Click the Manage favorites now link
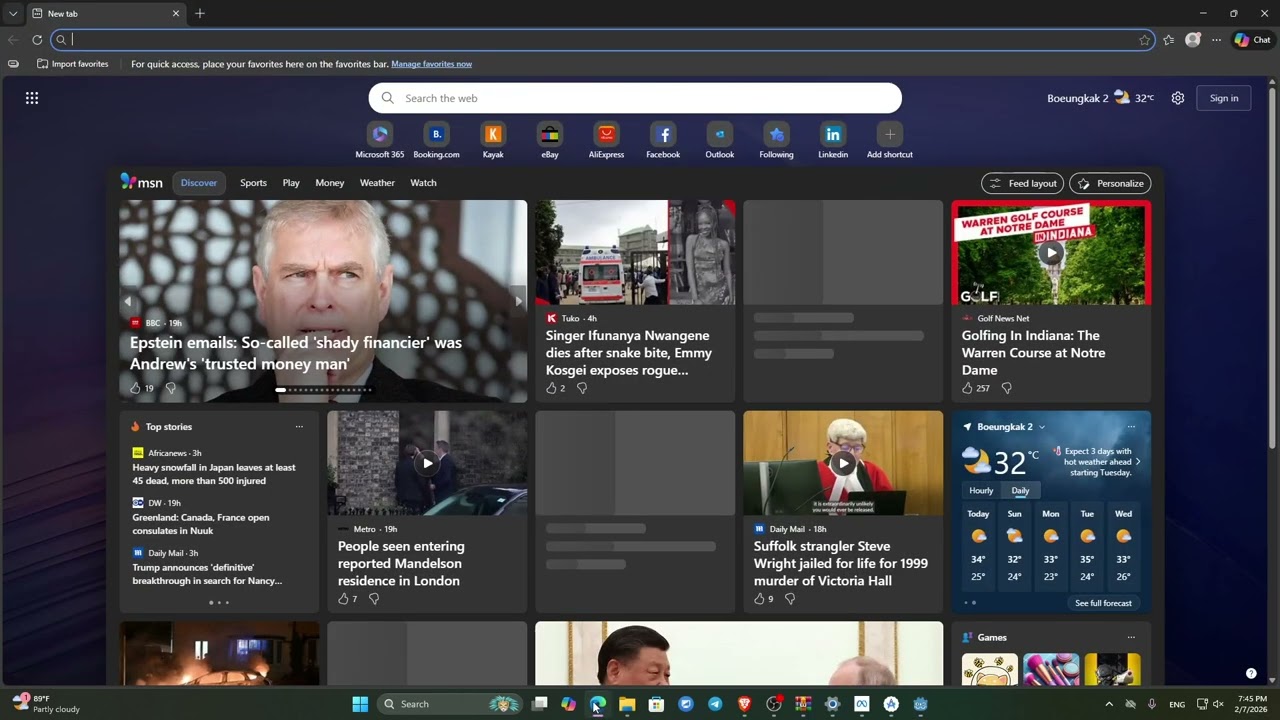This screenshot has height=720, width=1280. coord(432,64)
